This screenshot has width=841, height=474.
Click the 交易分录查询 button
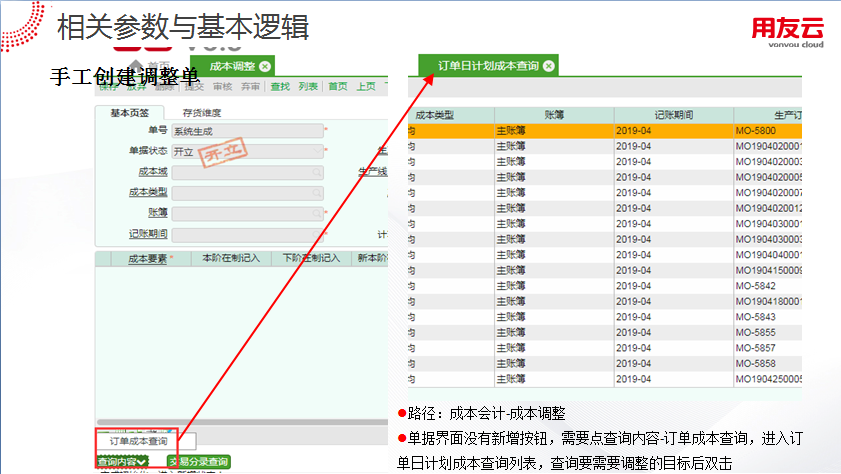coord(198,461)
